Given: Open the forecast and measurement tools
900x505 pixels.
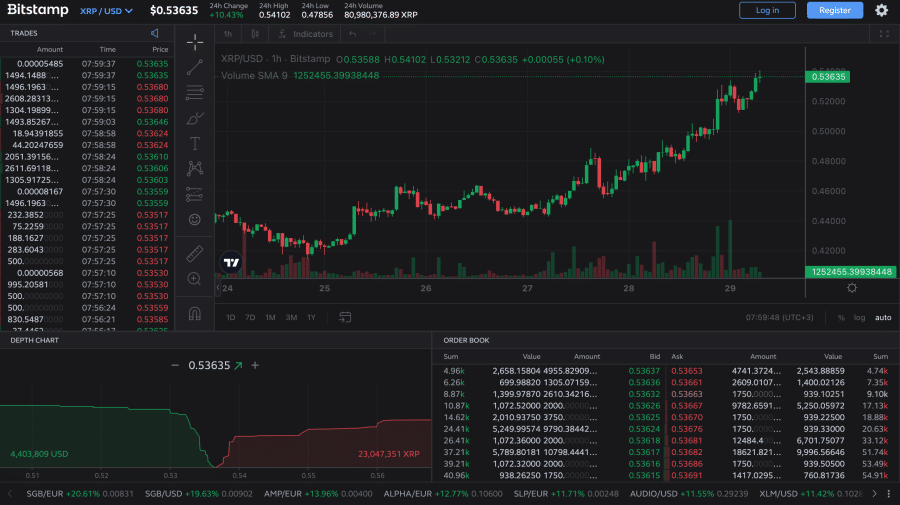Looking at the screenshot, I should (195, 195).
